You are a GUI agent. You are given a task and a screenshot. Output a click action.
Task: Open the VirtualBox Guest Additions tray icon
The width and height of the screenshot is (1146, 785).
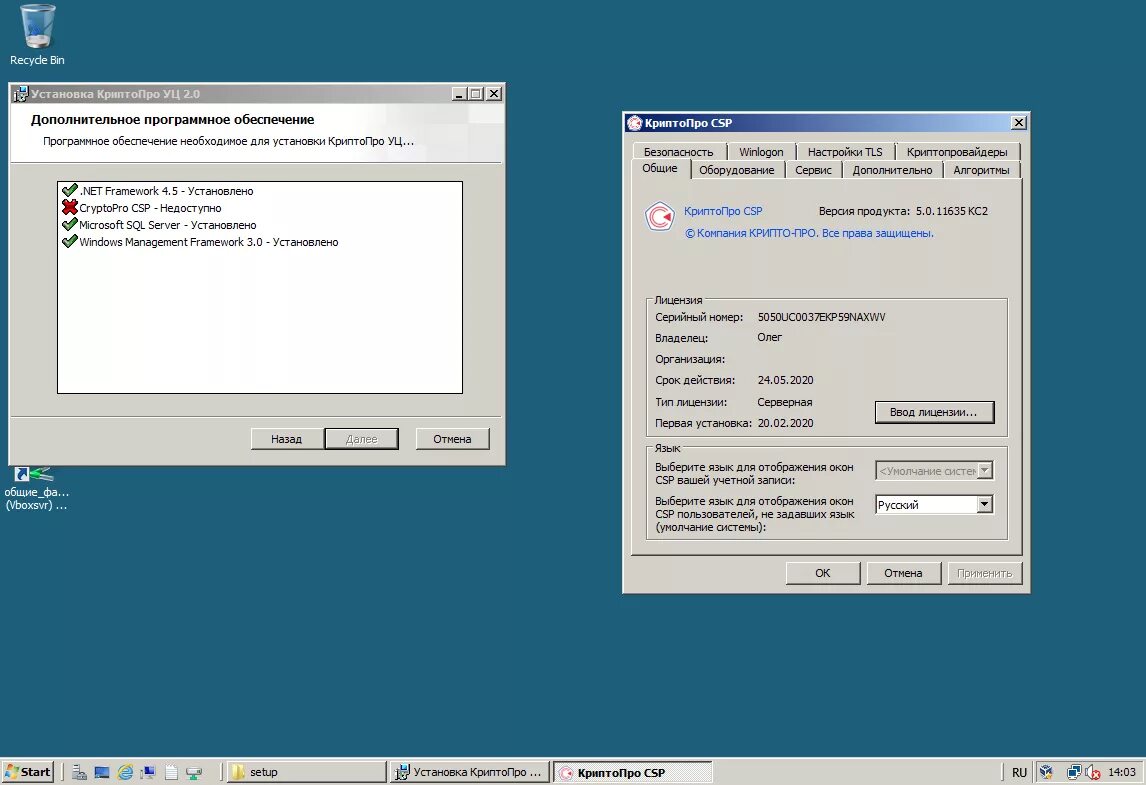click(x=1046, y=772)
